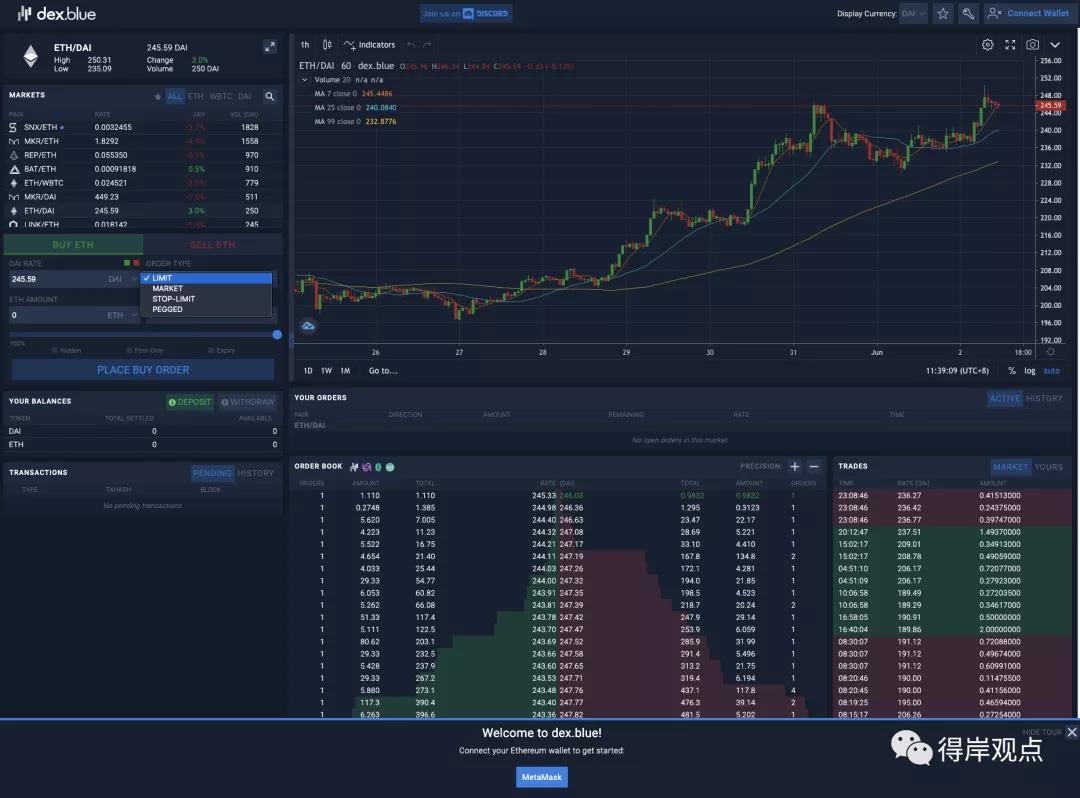
Task: Select the round teal order book source icon
Action: pos(390,467)
